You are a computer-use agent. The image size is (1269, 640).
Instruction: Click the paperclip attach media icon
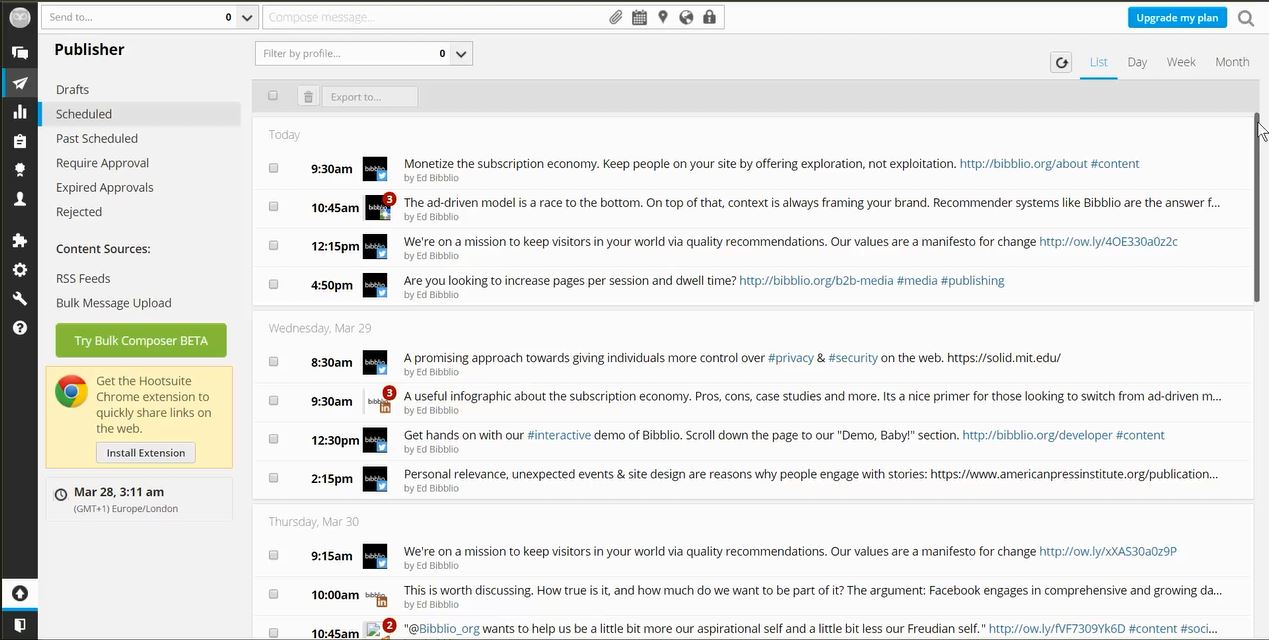tap(616, 17)
